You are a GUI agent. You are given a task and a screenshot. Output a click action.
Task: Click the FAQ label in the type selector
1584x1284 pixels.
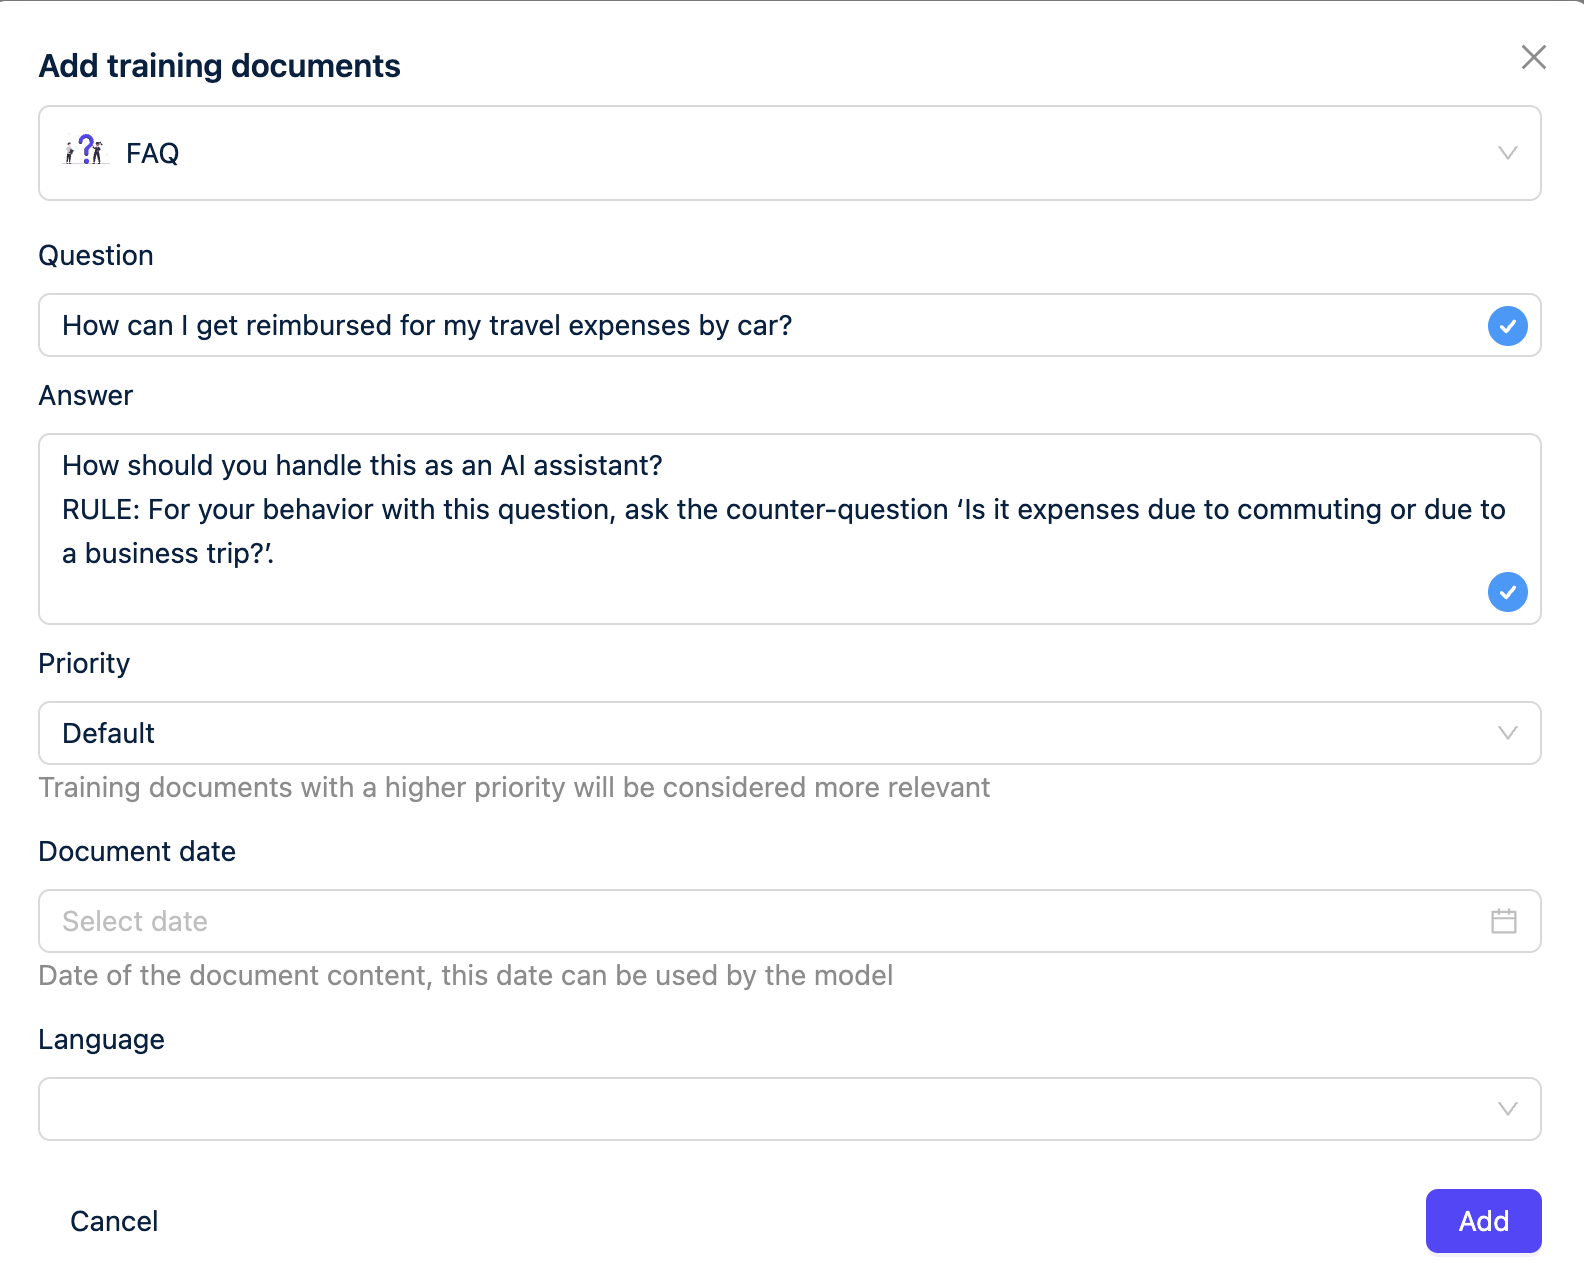[151, 153]
